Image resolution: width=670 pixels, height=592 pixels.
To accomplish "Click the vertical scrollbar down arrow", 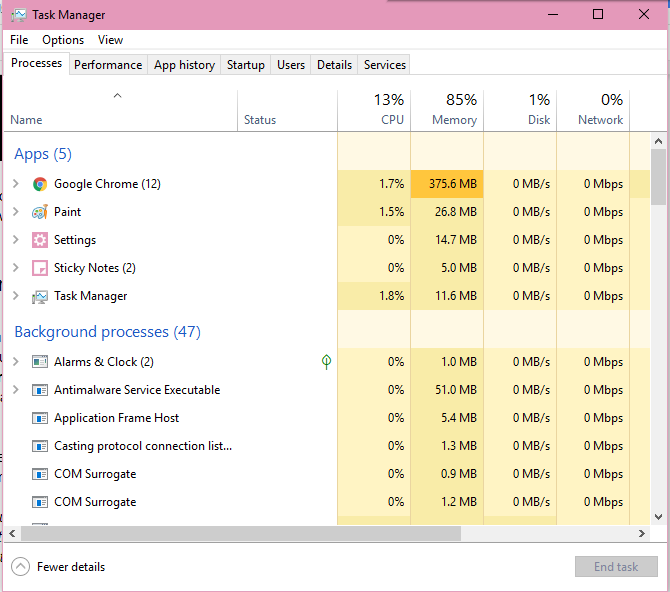I will pos(658,516).
